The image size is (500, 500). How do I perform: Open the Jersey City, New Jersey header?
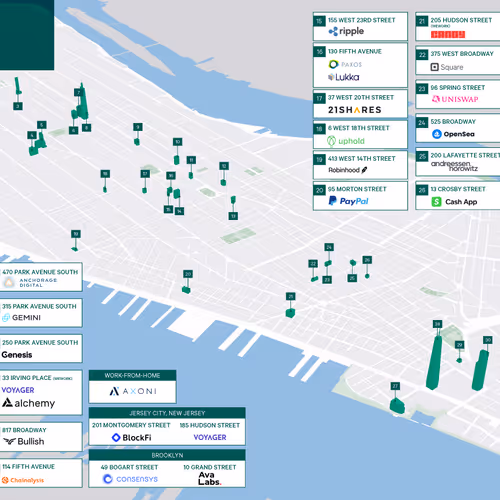pos(167,413)
